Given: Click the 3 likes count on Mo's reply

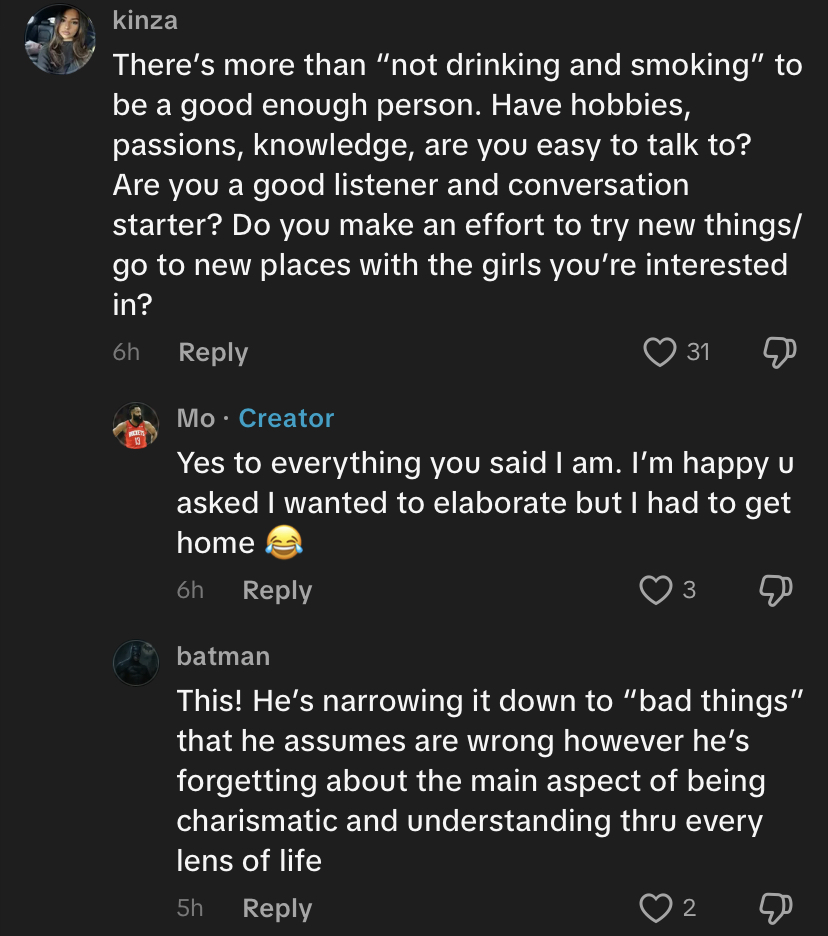Looking at the screenshot, I should [689, 591].
